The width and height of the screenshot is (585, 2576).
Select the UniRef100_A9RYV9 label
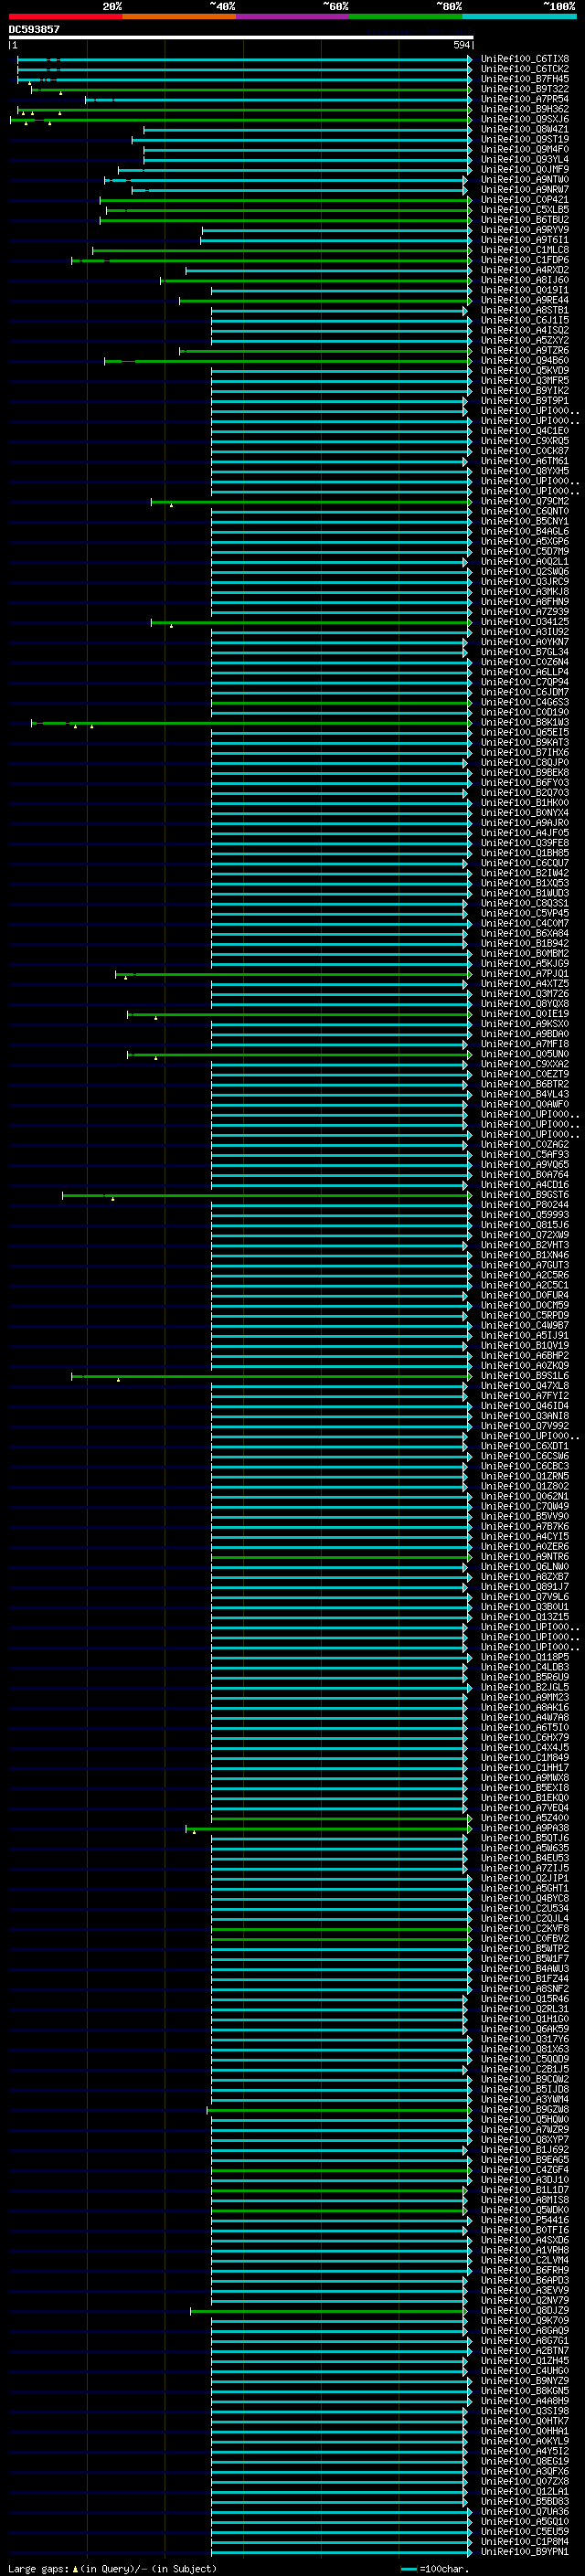click(x=525, y=230)
